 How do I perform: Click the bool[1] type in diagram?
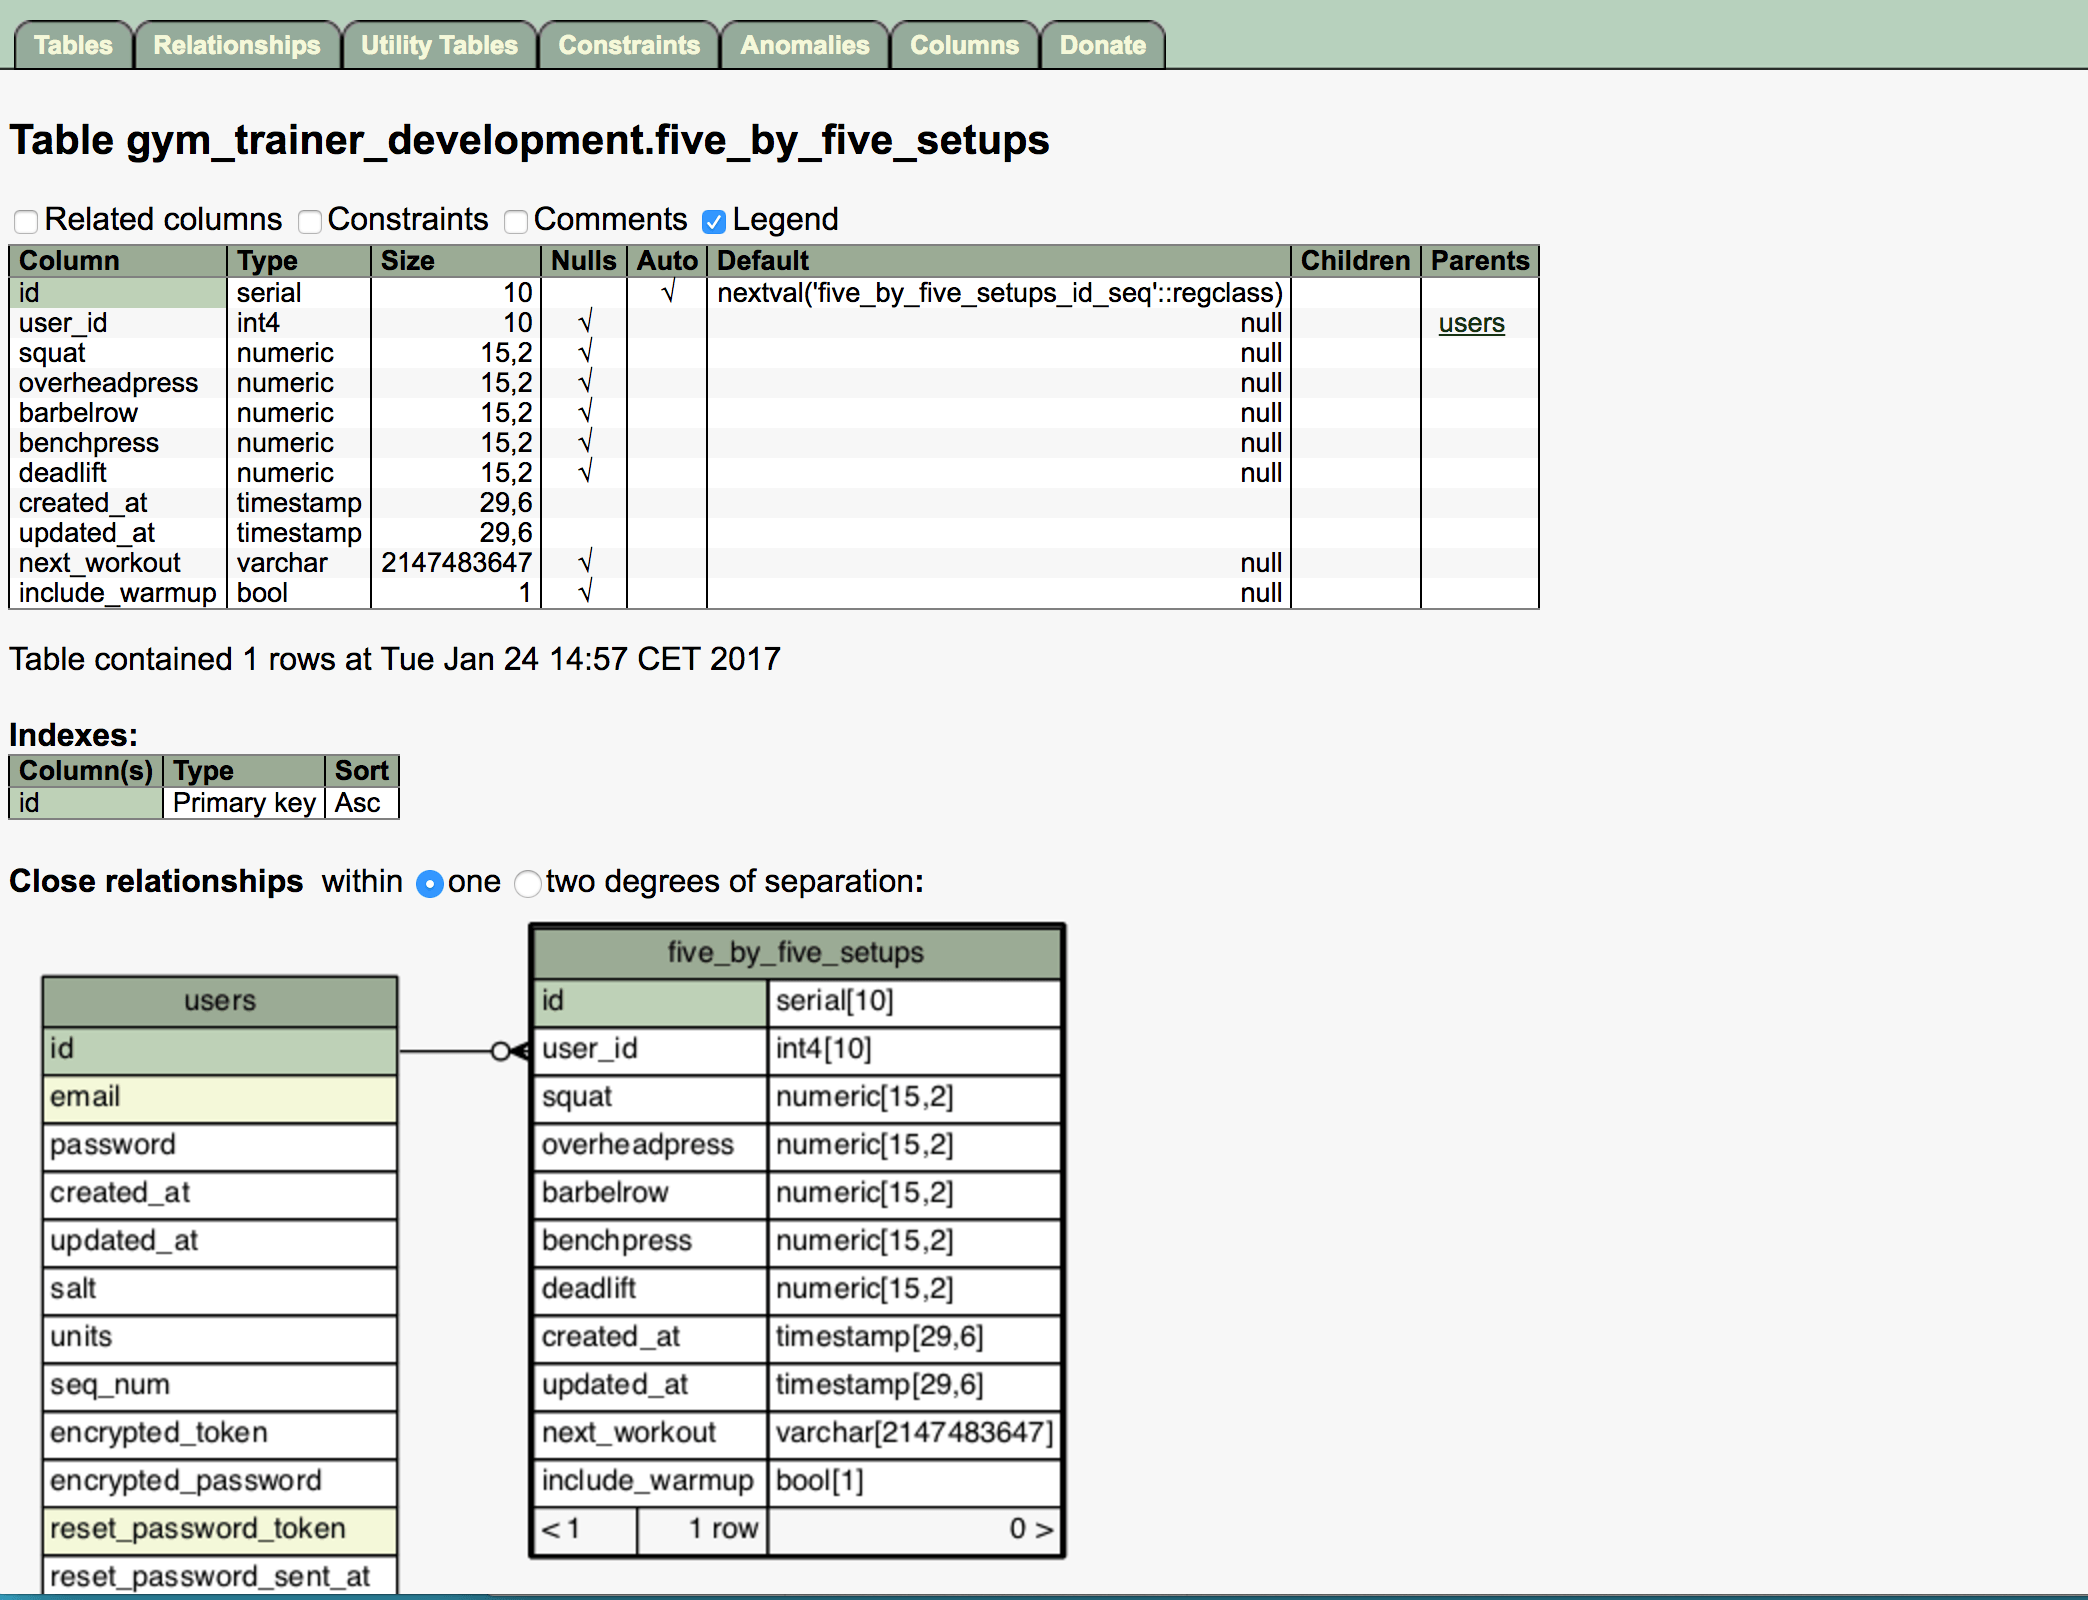(914, 1481)
